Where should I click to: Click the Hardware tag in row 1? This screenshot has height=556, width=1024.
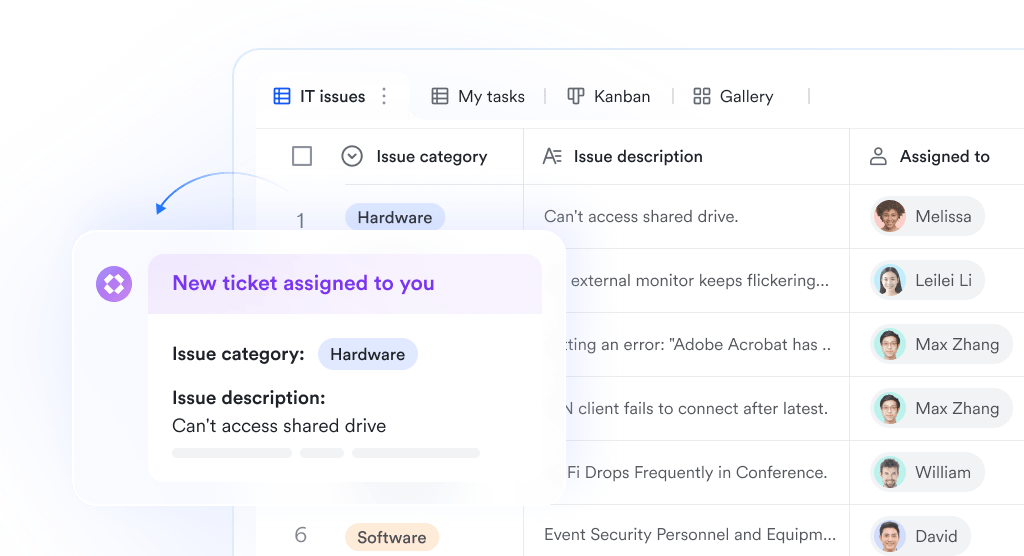[x=394, y=217]
